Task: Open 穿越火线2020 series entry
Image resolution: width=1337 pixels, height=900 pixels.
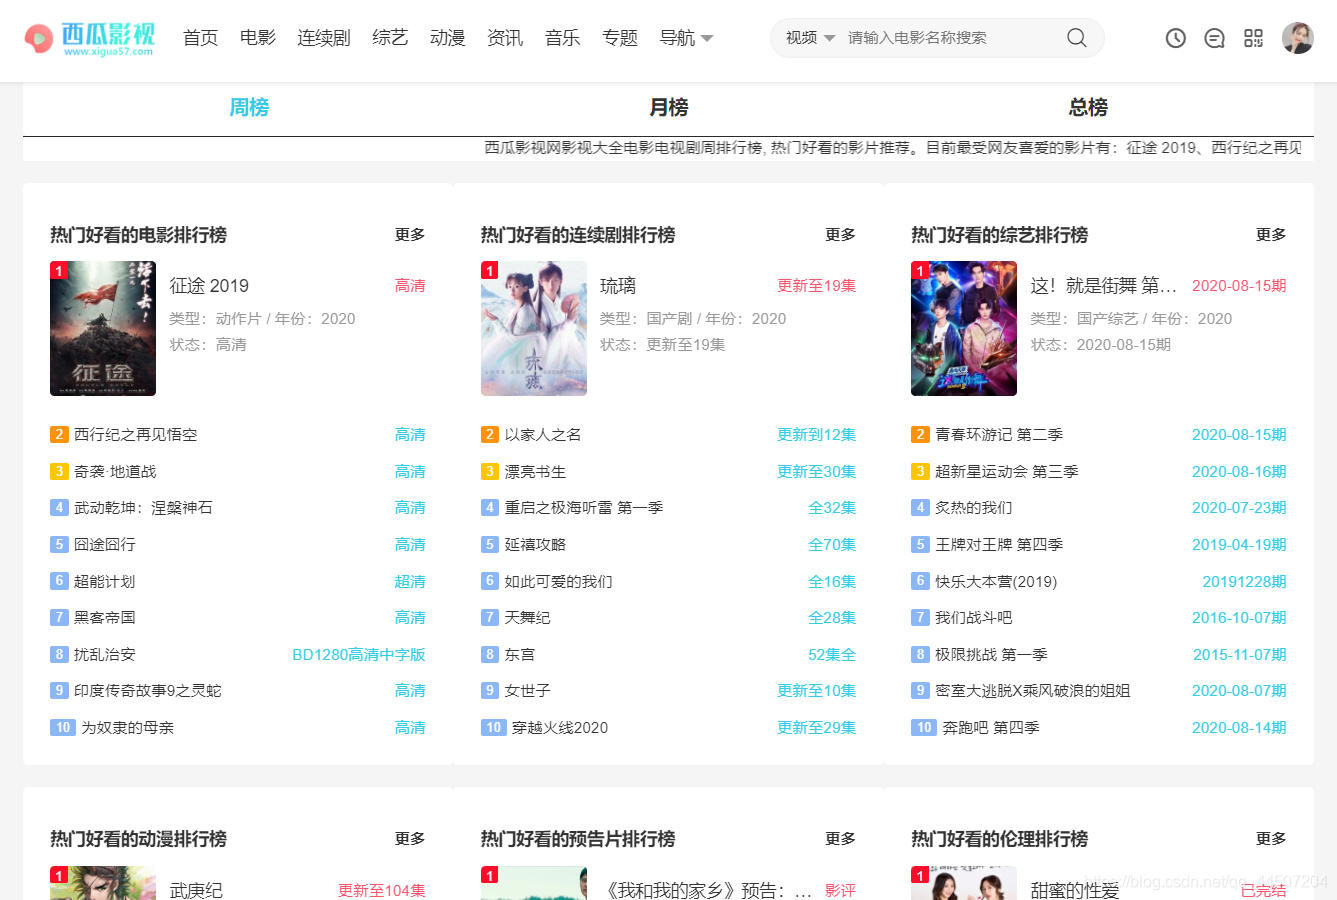Action: tap(560, 727)
